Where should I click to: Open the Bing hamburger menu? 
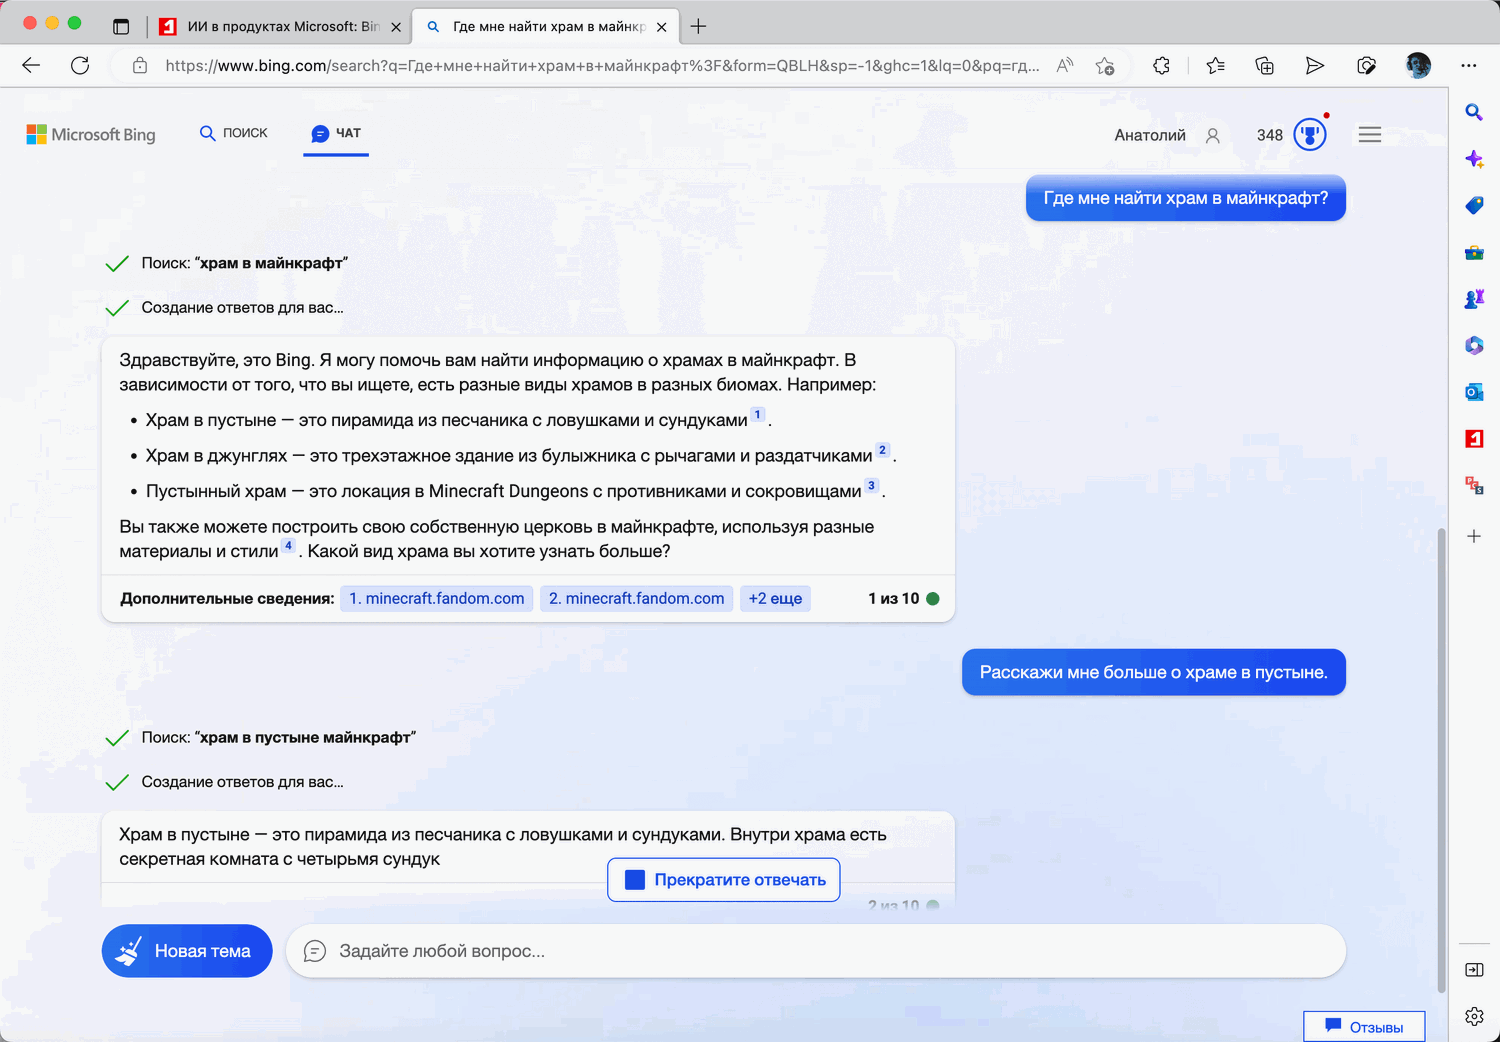(1370, 134)
